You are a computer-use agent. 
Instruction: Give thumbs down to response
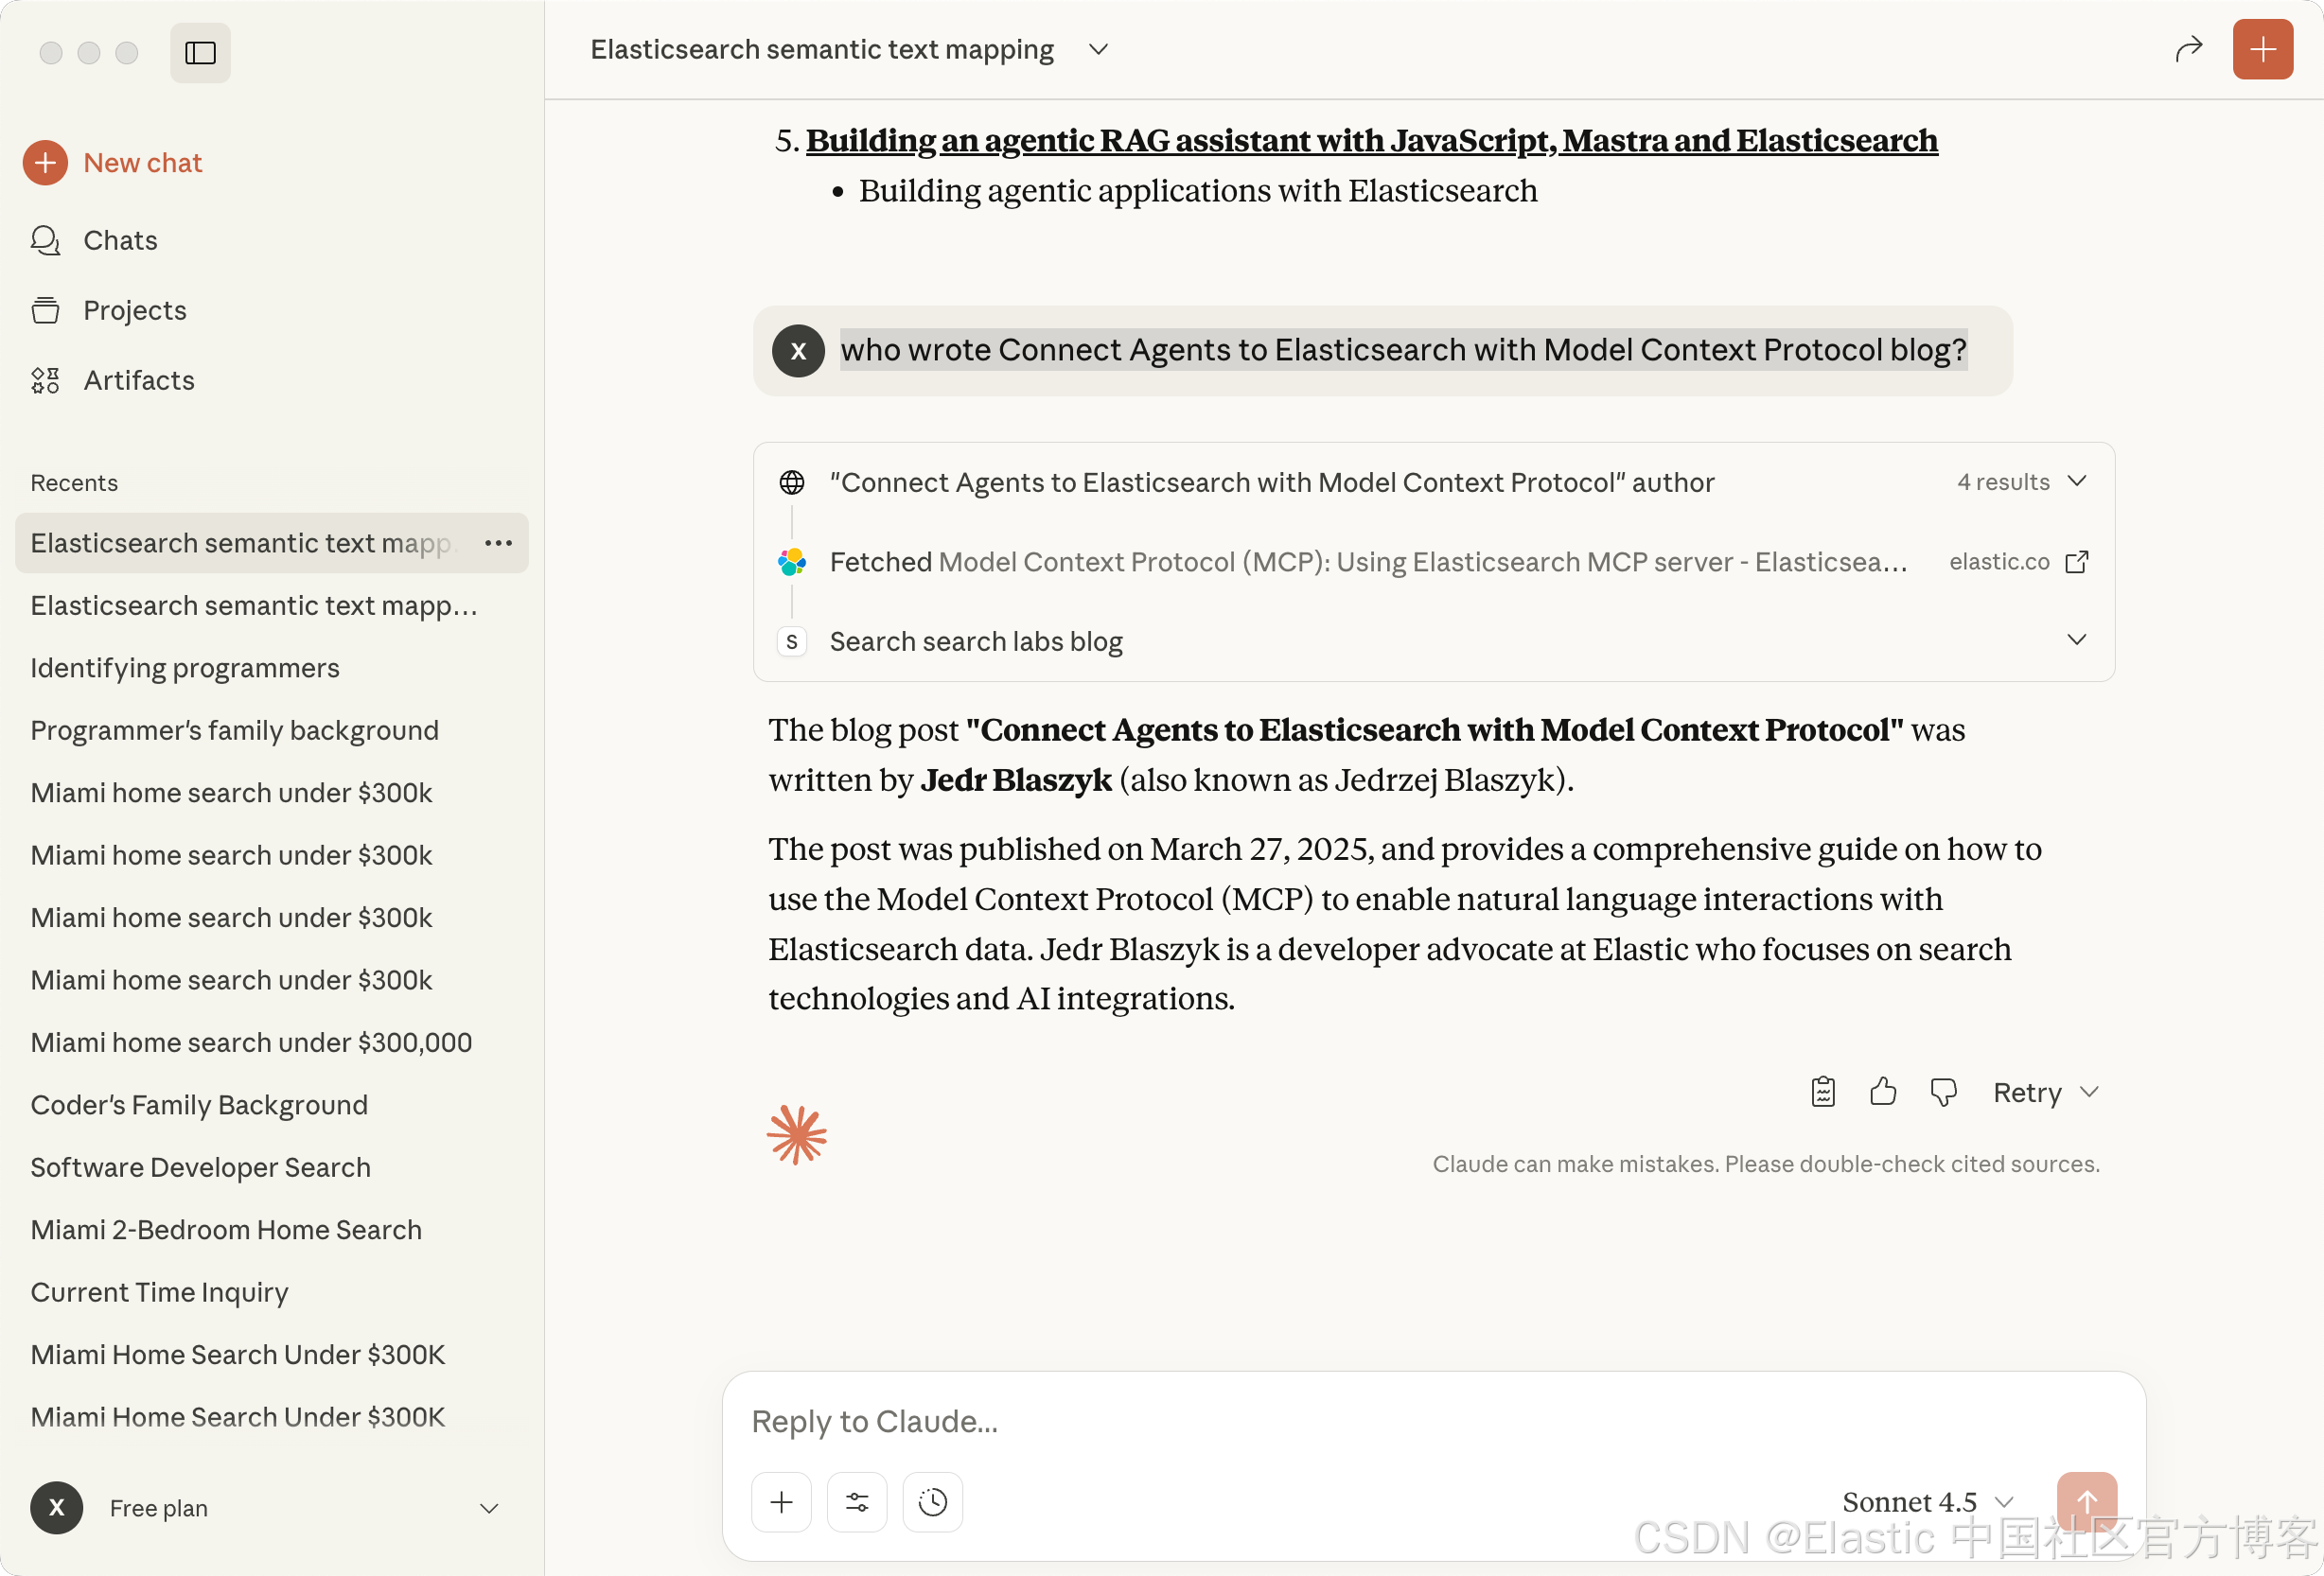[1942, 1092]
